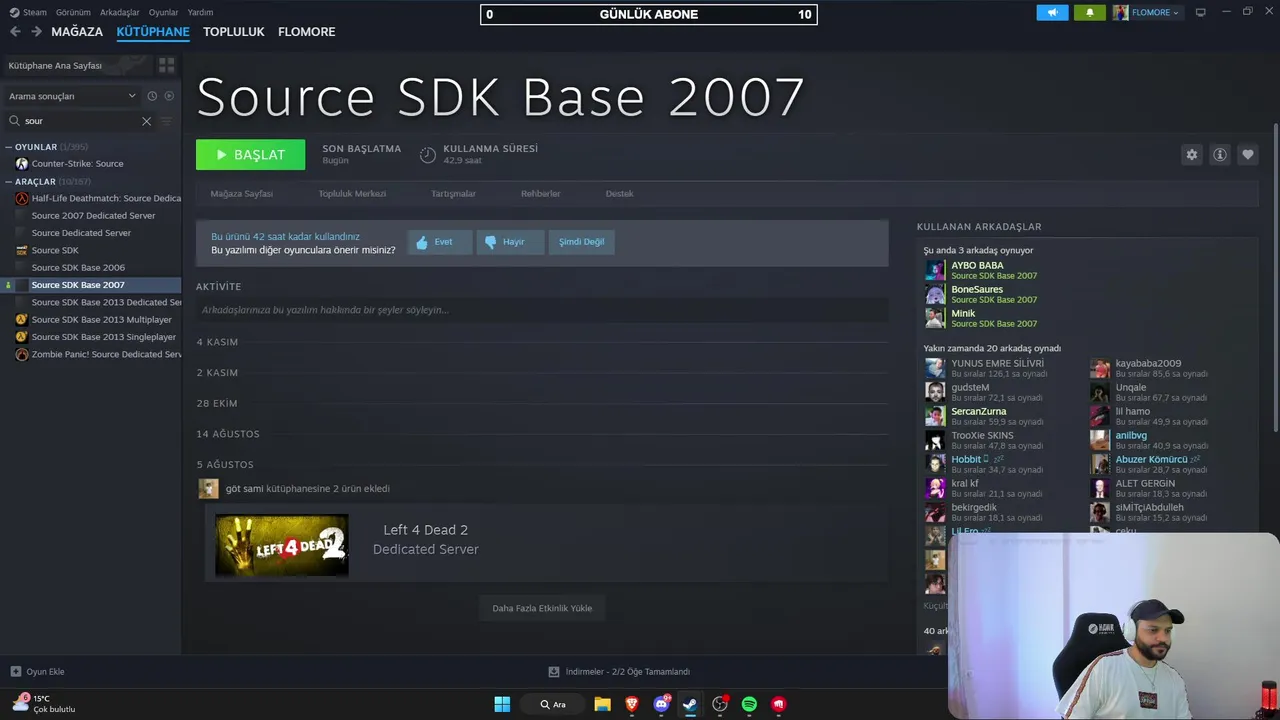1280x720 pixels.
Task: Open Spotify from the taskbar
Action: click(x=749, y=704)
